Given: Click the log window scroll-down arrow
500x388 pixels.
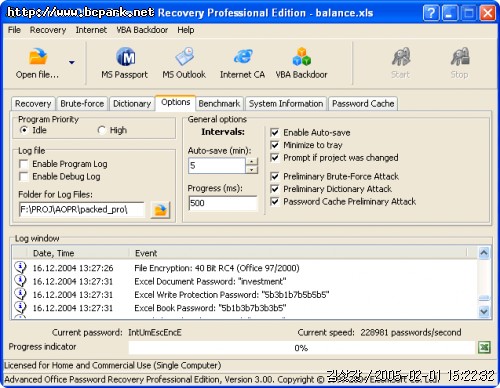Looking at the screenshot, I should [x=484, y=312].
